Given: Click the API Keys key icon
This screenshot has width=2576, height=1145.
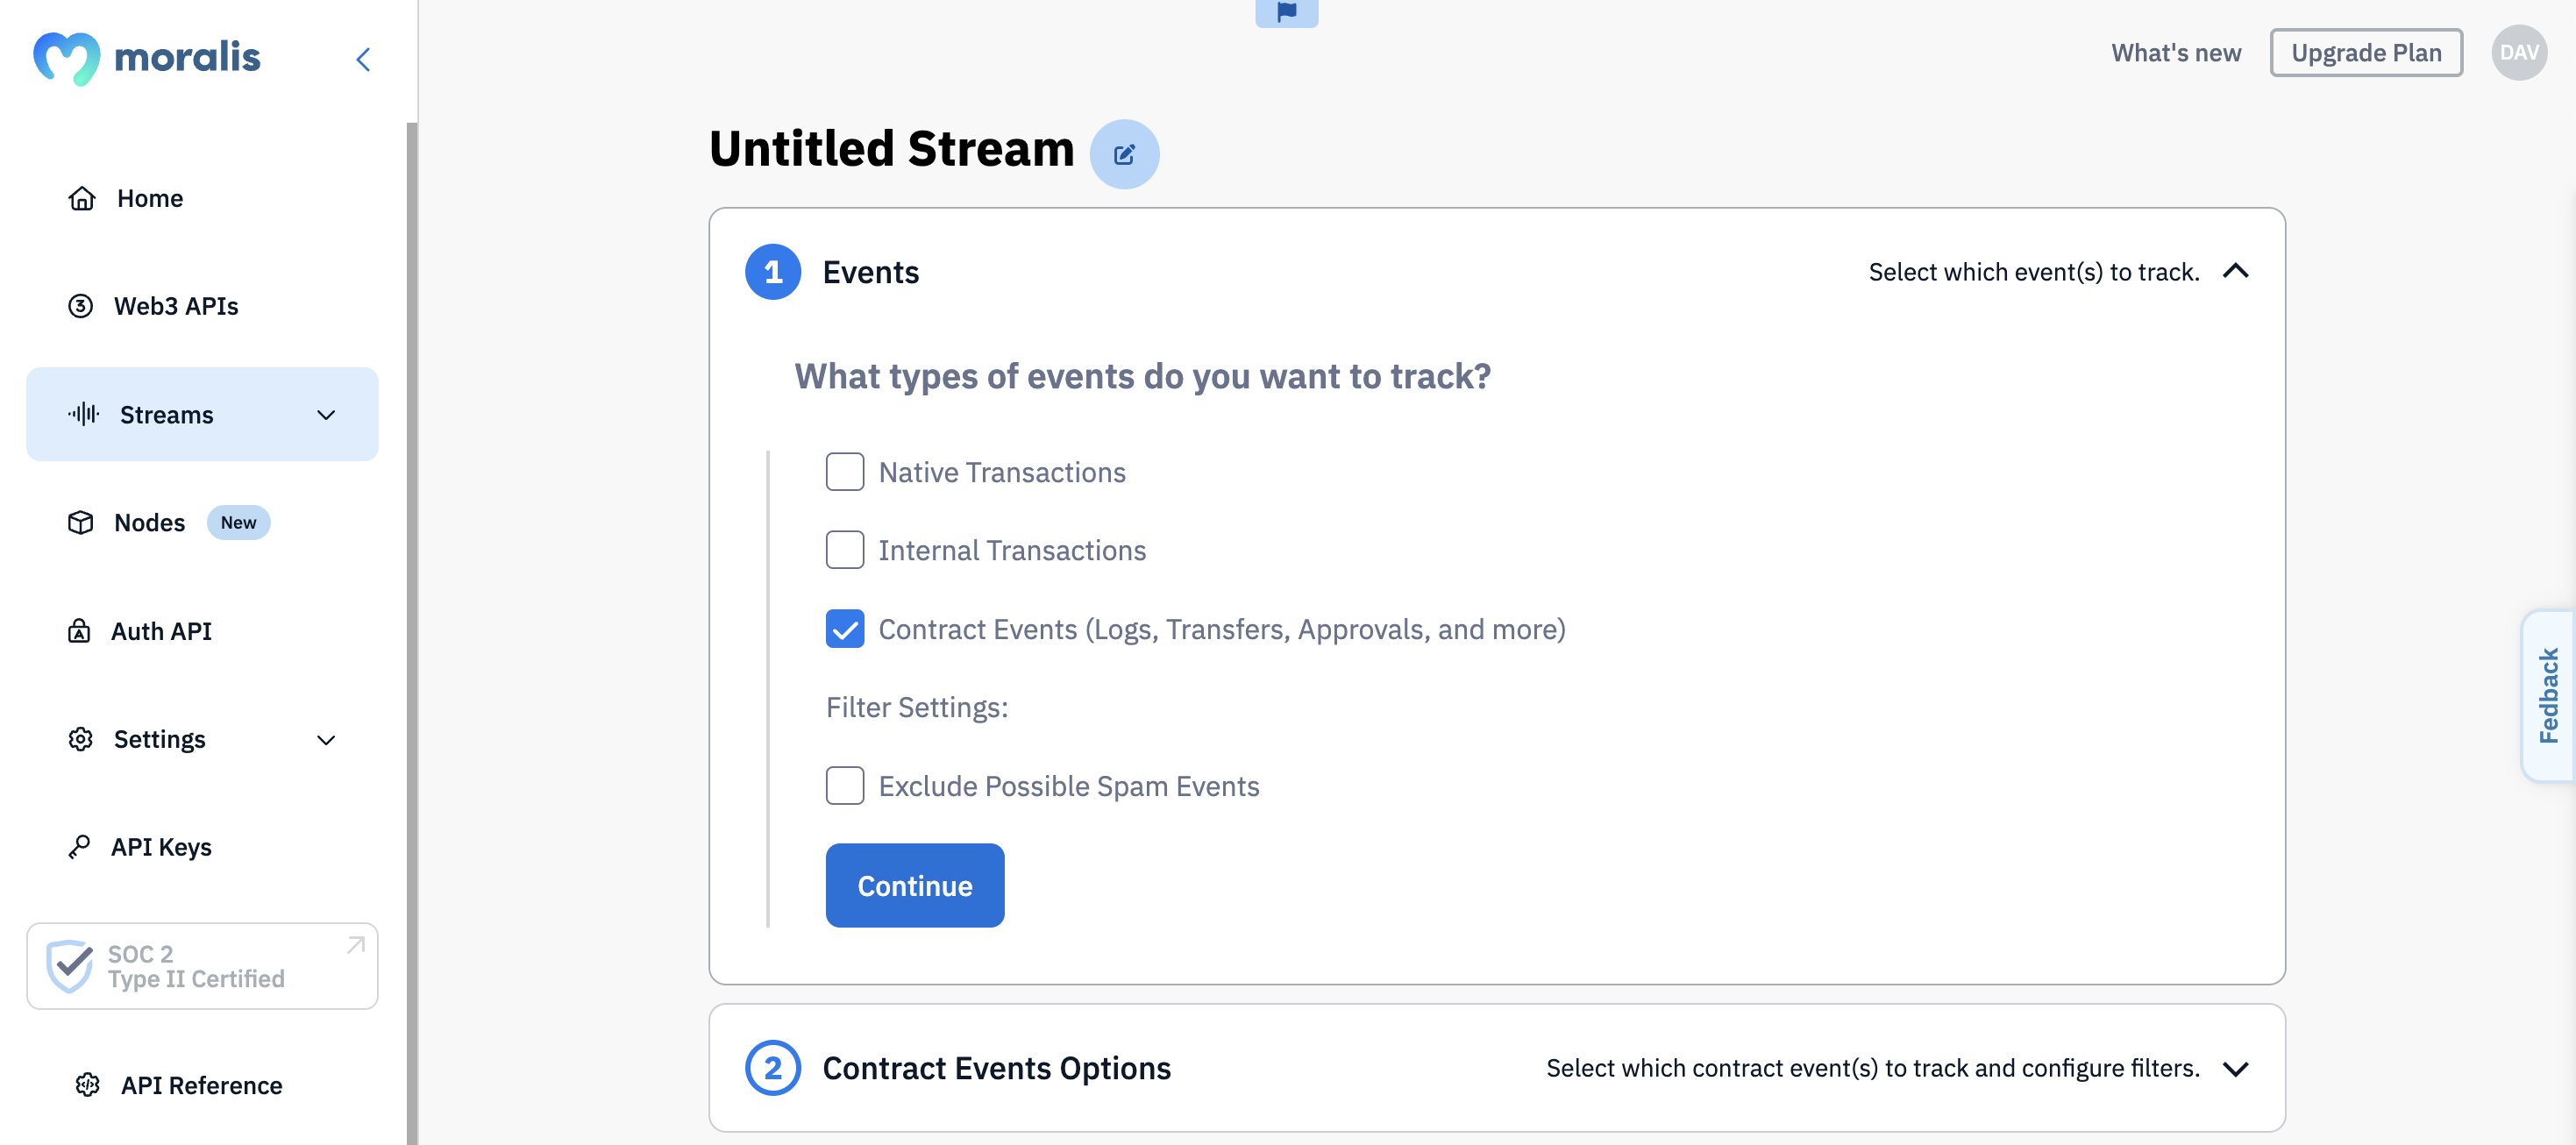Looking at the screenshot, I should click(79, 847).
